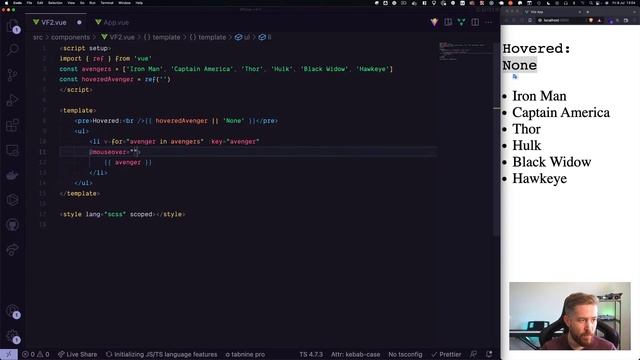The height and width of the screenshot is (360, 640).
Task: Open the Source Control view
Action: pyautogui.click(x=13, y=75)
